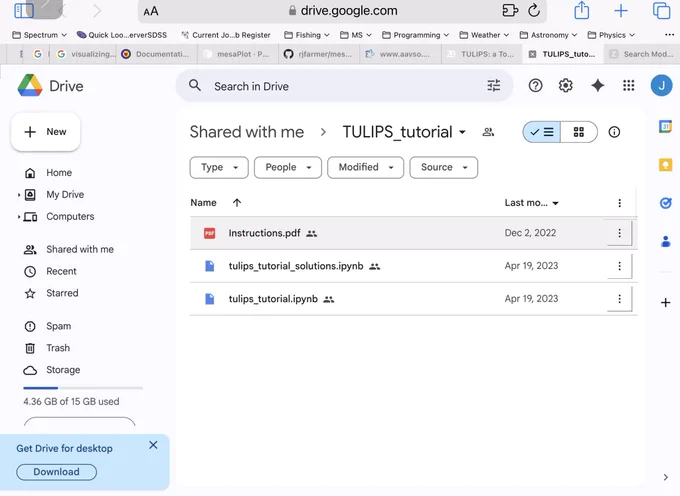The width and height of the screenshot is (680, 496).
Task: Show side panel arrow at bottom right
Action: [x=665, y=477]
